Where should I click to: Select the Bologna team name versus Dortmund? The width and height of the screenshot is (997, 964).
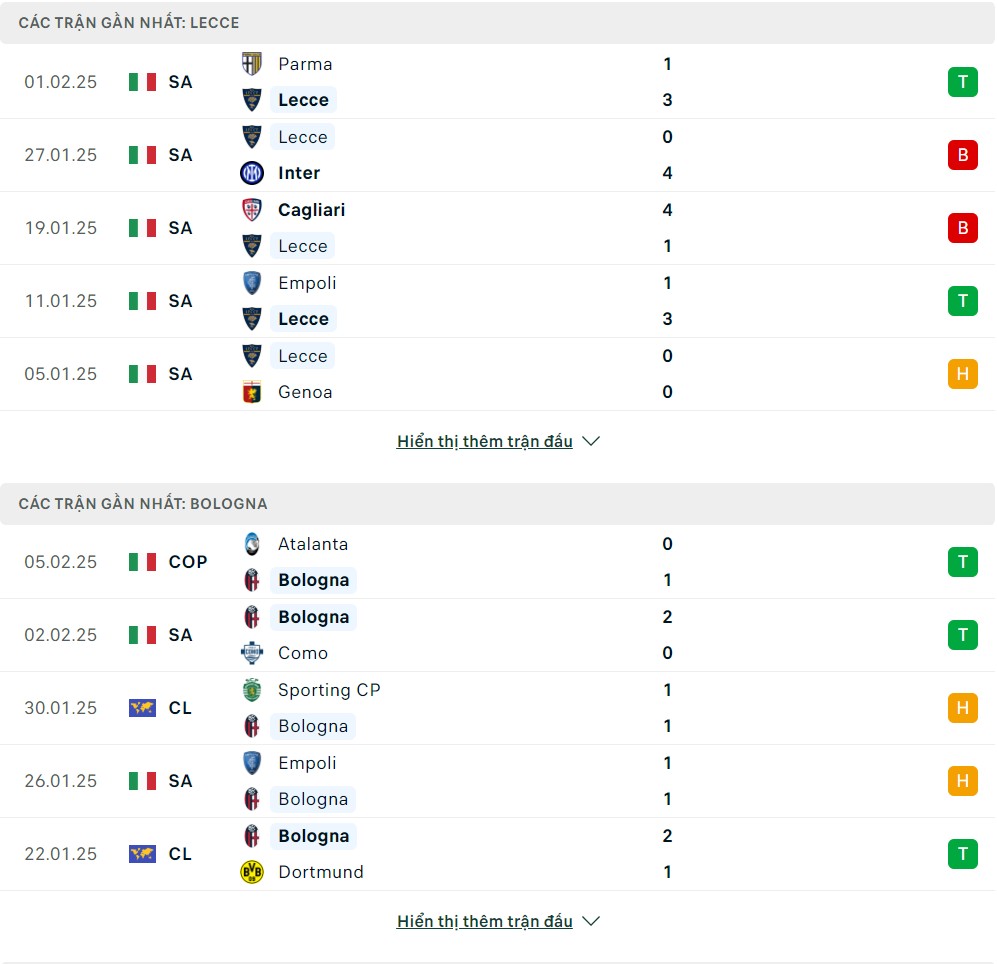[313, 836]
